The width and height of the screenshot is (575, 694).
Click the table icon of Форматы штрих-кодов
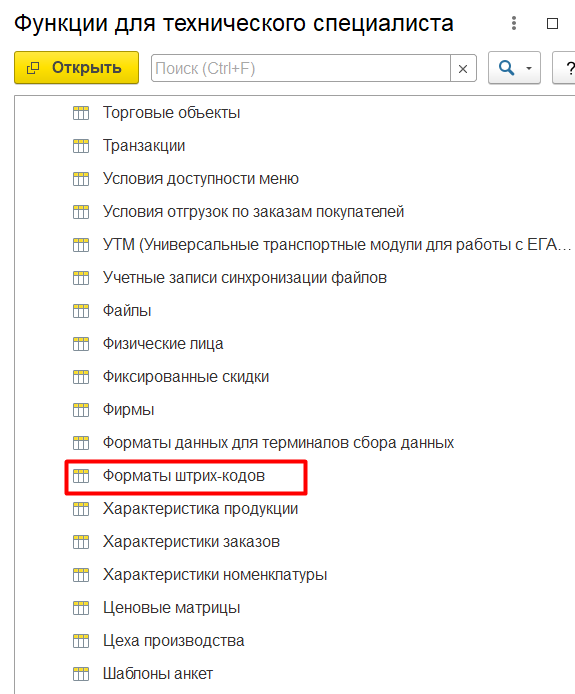click(x=81, y=476)
